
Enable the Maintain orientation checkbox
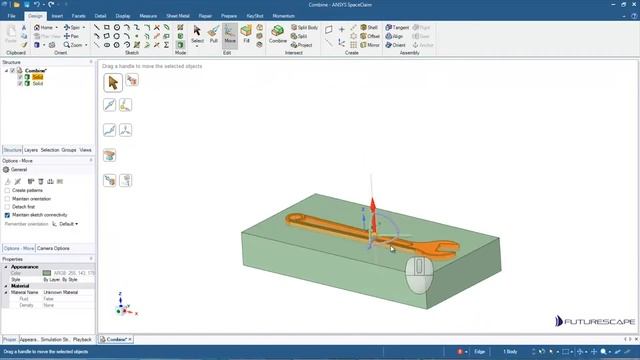[x=7, y=199]
